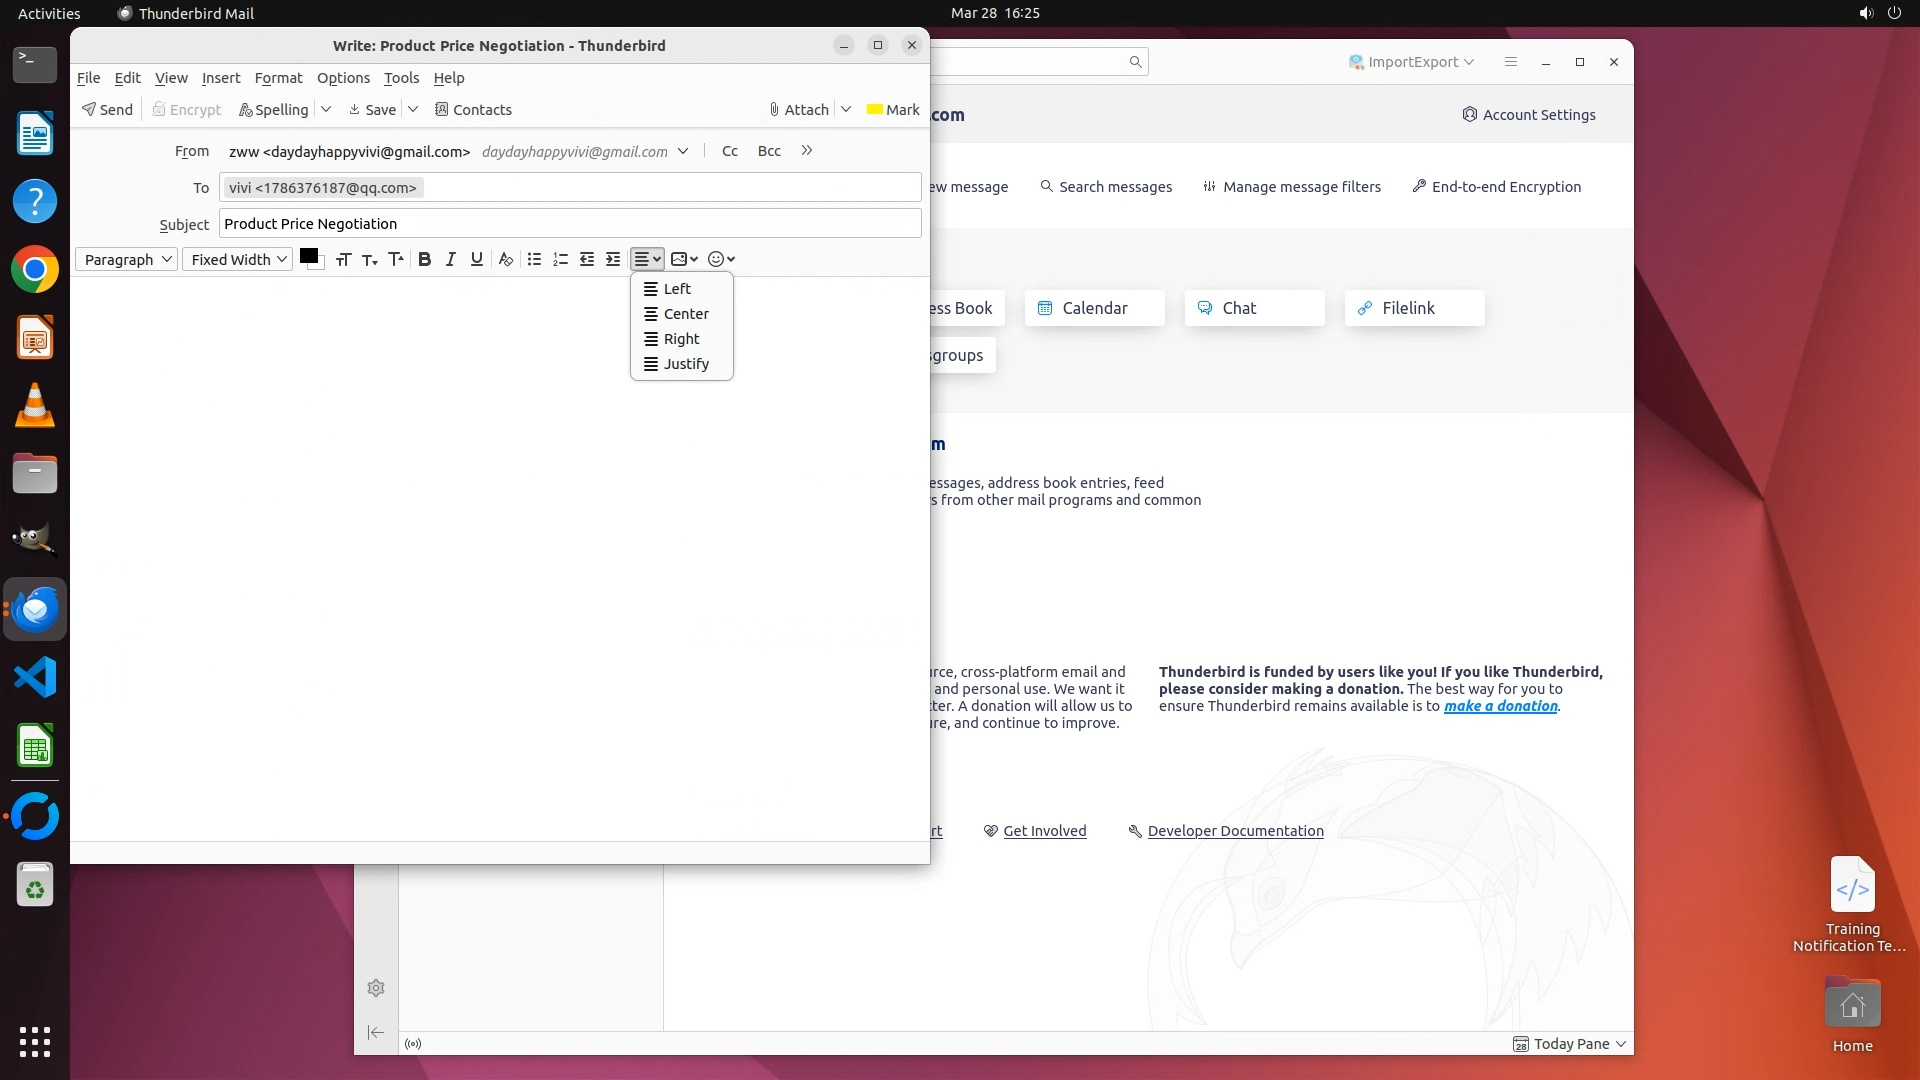Open the insert image dropdown icon

[685, 259]
